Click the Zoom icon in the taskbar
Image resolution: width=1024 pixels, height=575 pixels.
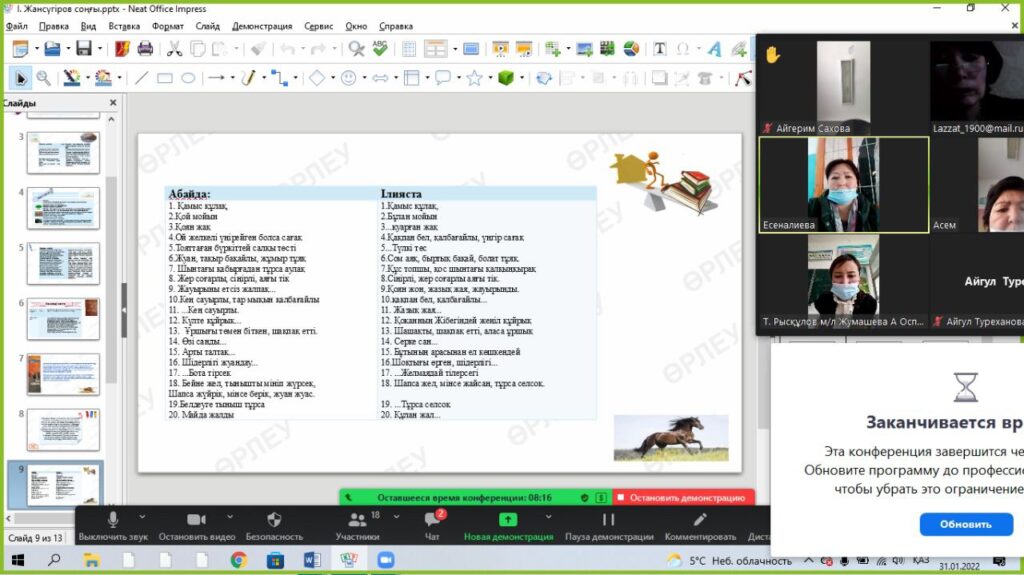click(385, 560)
